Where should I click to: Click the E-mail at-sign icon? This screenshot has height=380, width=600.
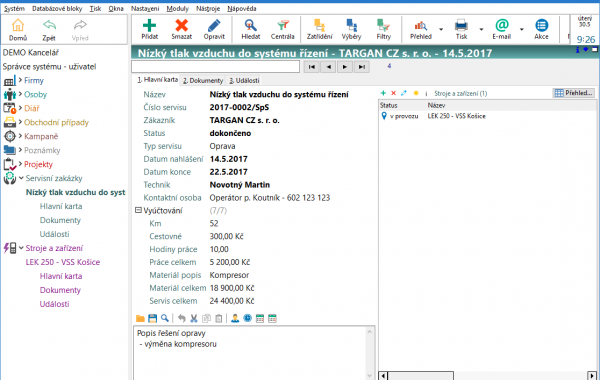[501, 25]
